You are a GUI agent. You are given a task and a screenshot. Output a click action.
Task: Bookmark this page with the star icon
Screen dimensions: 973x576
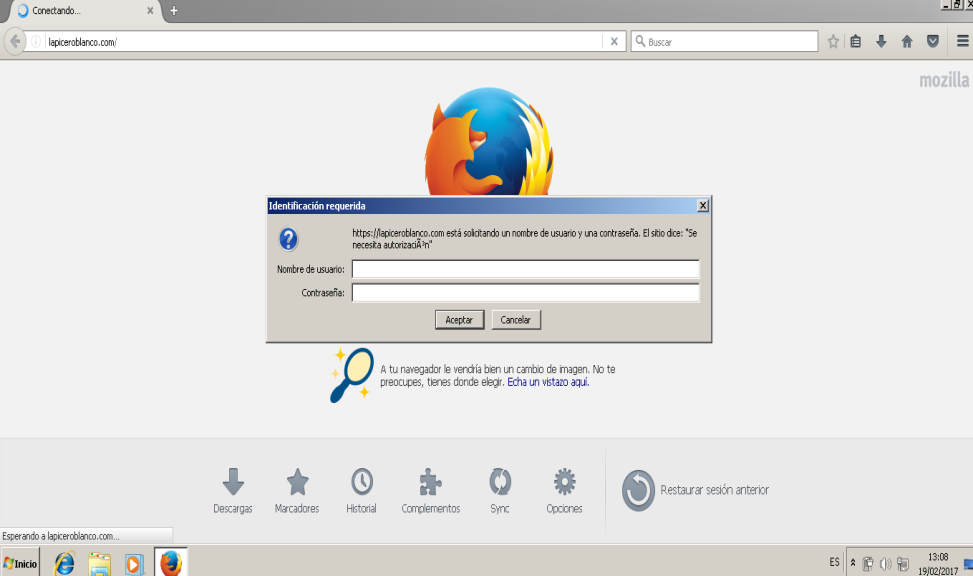pos(833,42)
